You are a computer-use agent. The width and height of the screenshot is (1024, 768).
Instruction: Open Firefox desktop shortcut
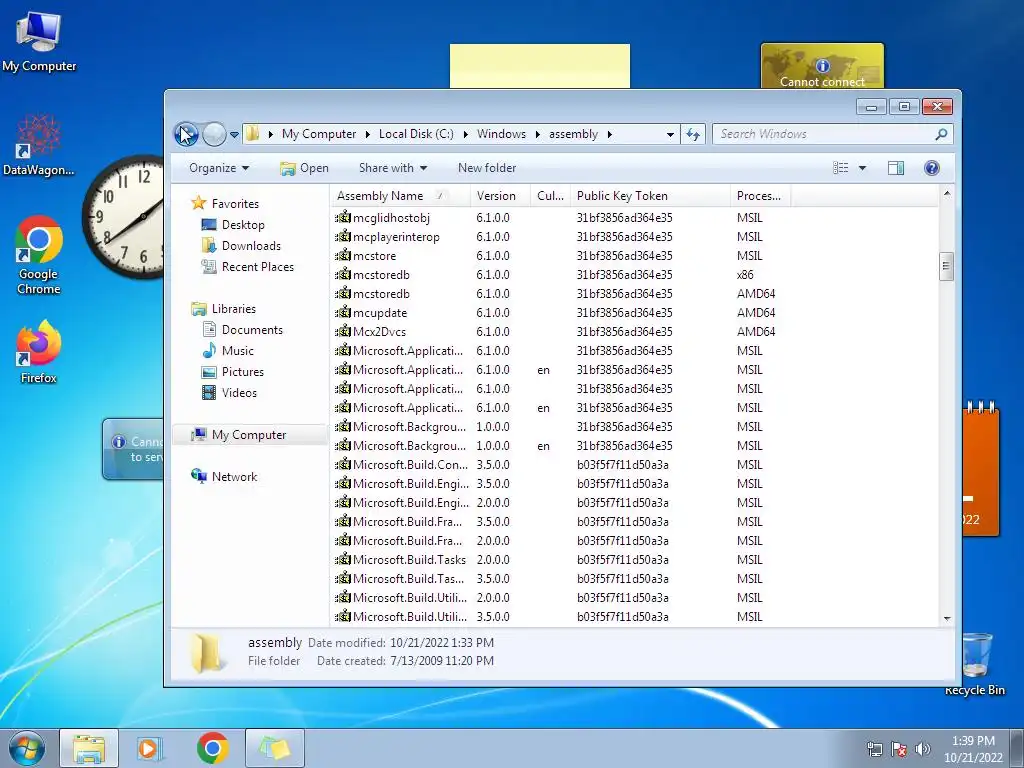(x=39, y=353)
